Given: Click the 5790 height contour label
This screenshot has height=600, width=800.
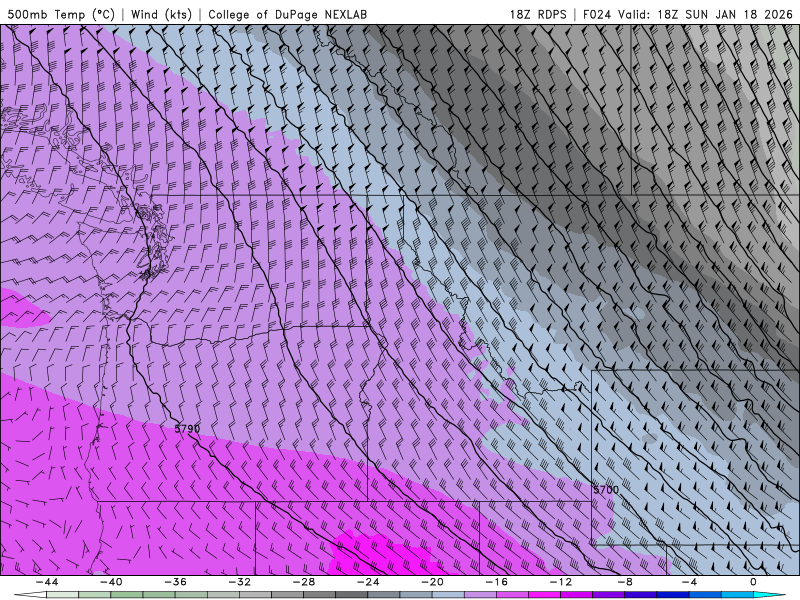Looking at the screenshot, I should (x=187, y=429).
